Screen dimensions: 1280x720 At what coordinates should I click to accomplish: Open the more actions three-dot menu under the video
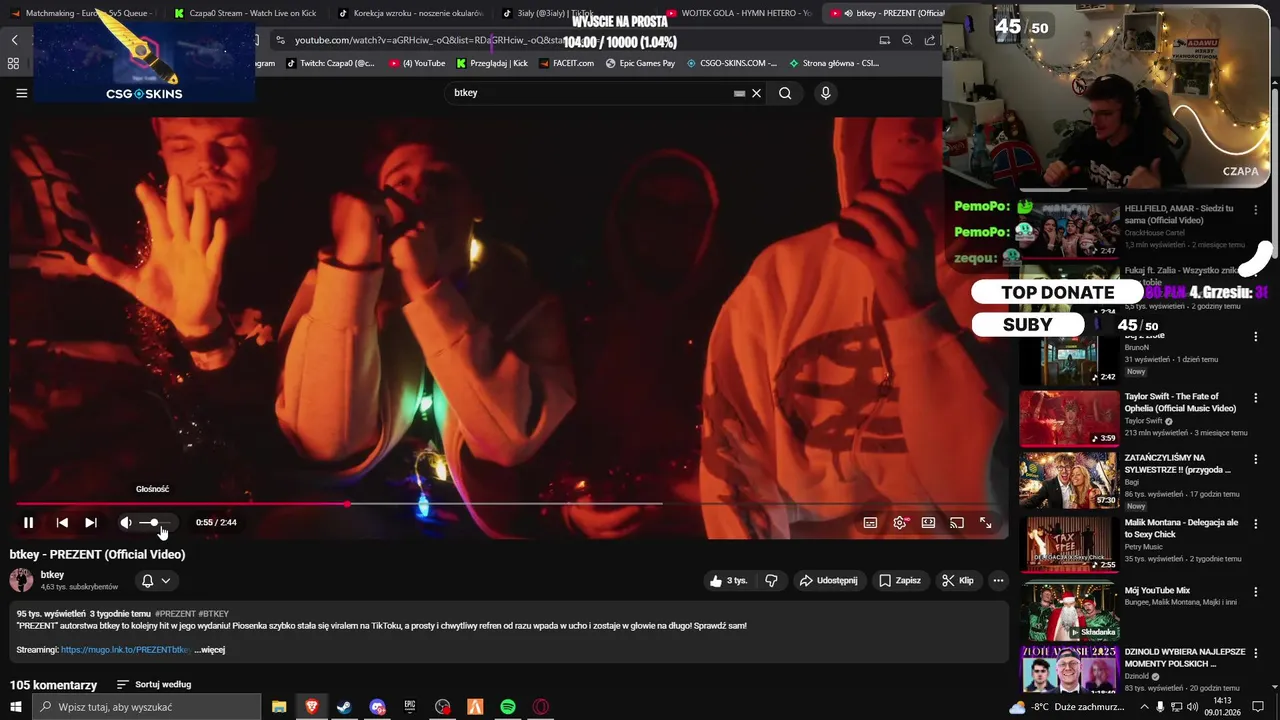997,580
